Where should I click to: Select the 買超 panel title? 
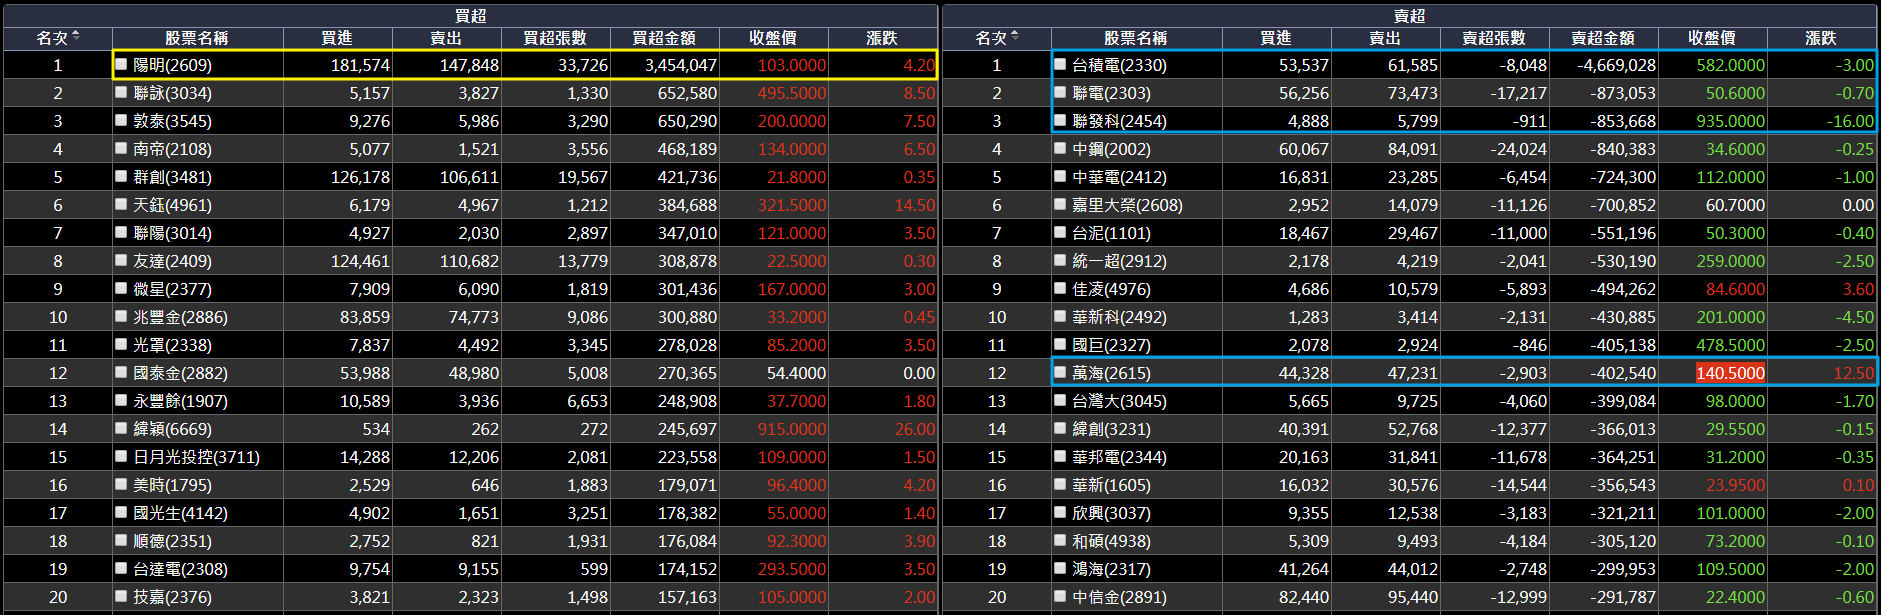470,15
